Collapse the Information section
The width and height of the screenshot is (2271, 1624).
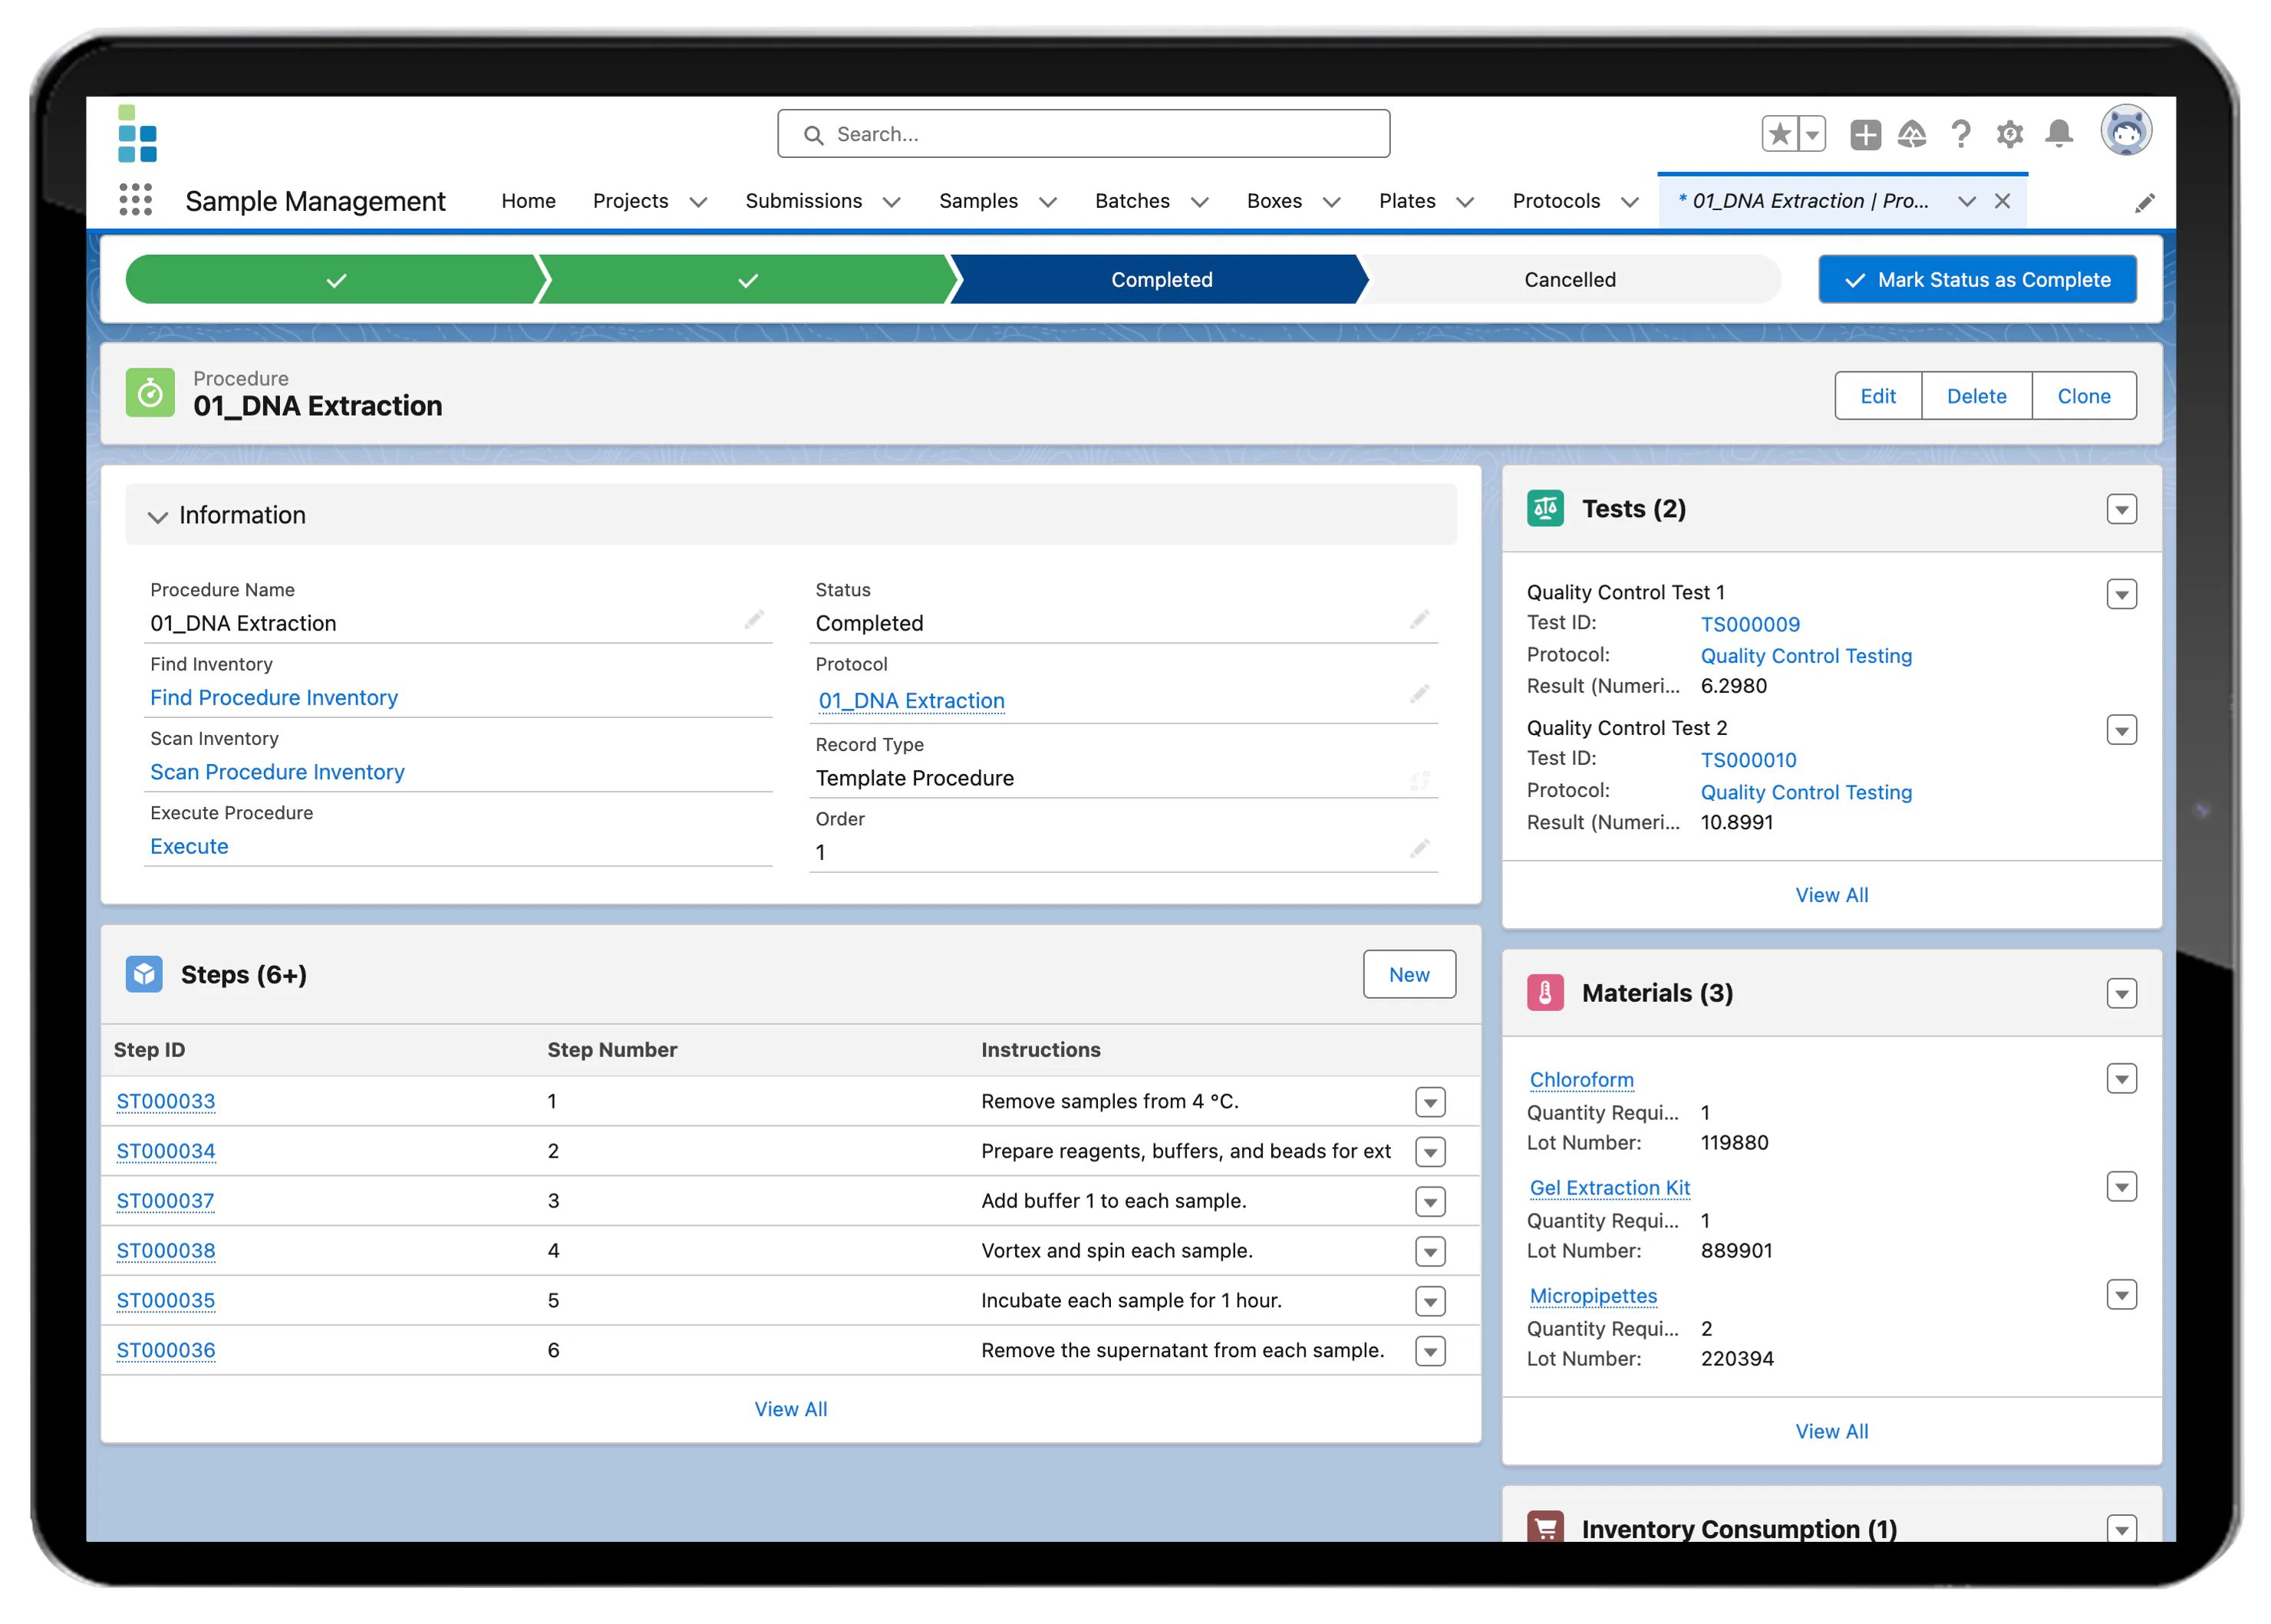157,516
